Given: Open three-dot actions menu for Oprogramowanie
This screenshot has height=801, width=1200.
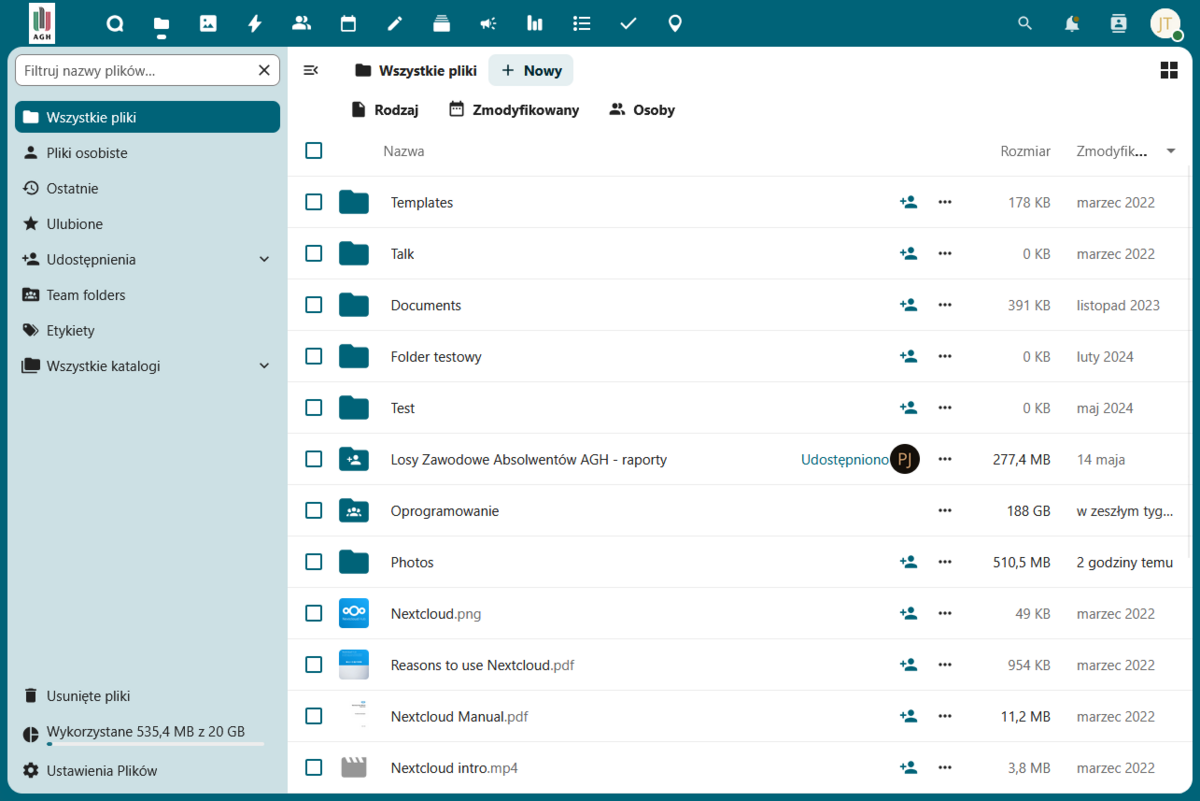Looking at the screenshot, I should tap(945, 511).
